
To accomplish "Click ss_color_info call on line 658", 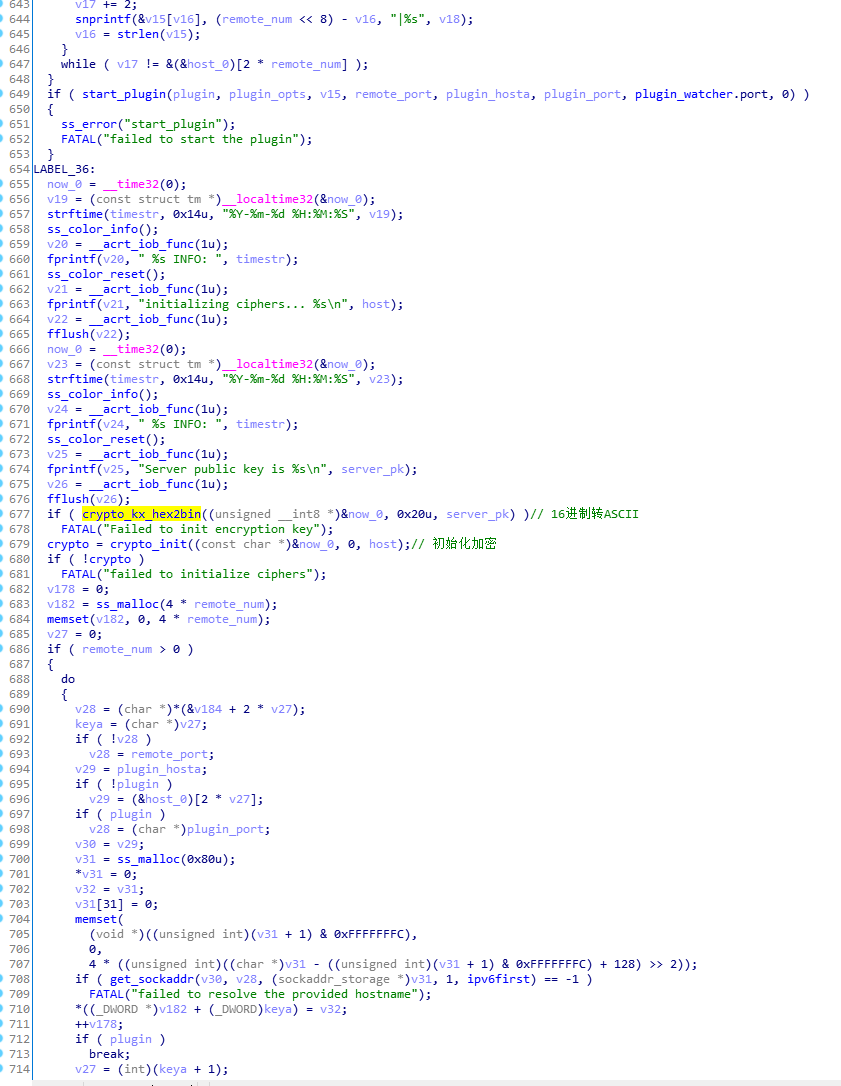I will 93,229.
